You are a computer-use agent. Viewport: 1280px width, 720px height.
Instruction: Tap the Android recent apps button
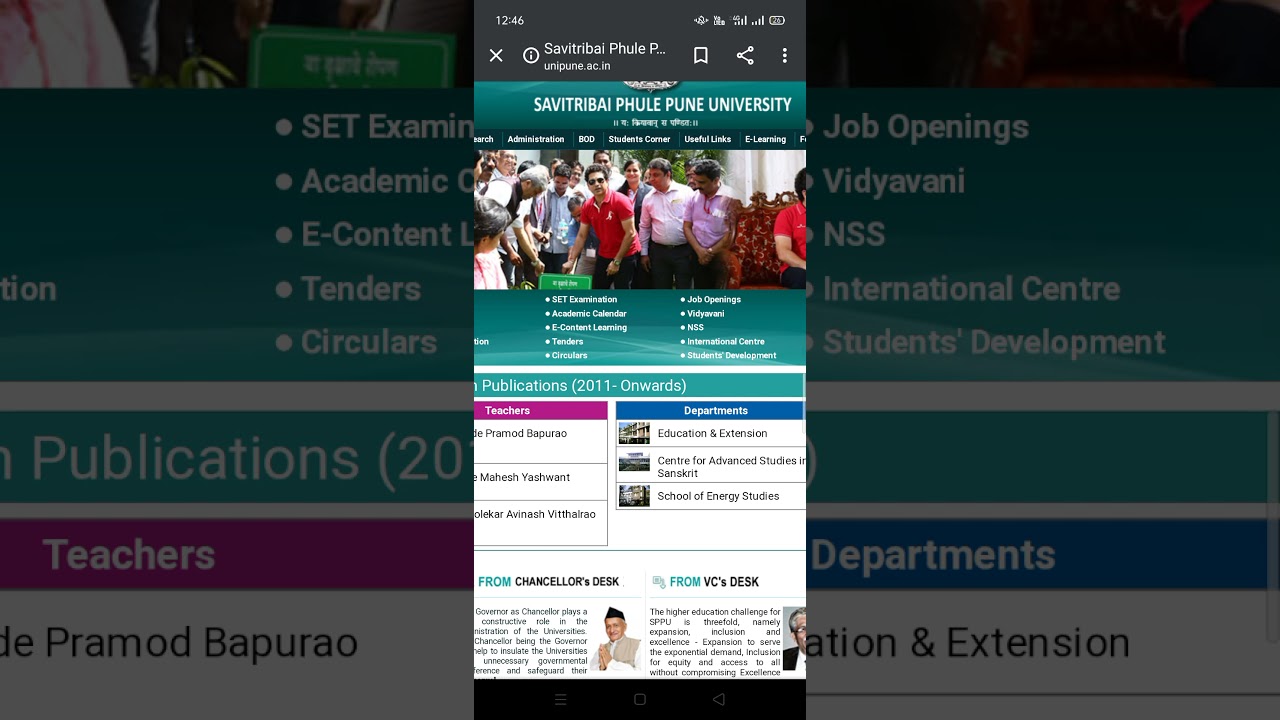(561, 700)
